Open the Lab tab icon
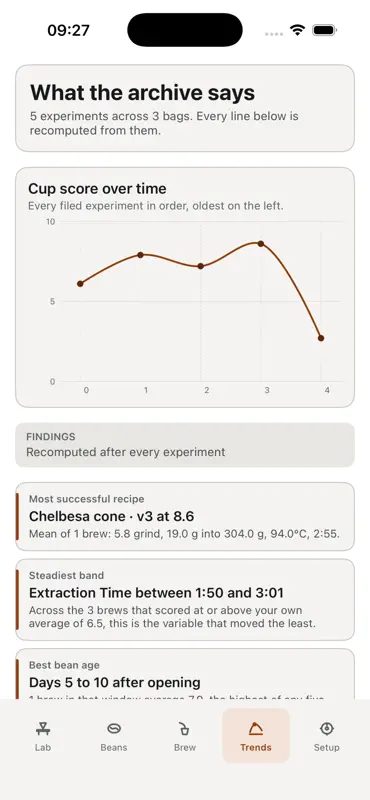Viewport: 370px width, 800px height. [43, 729]
